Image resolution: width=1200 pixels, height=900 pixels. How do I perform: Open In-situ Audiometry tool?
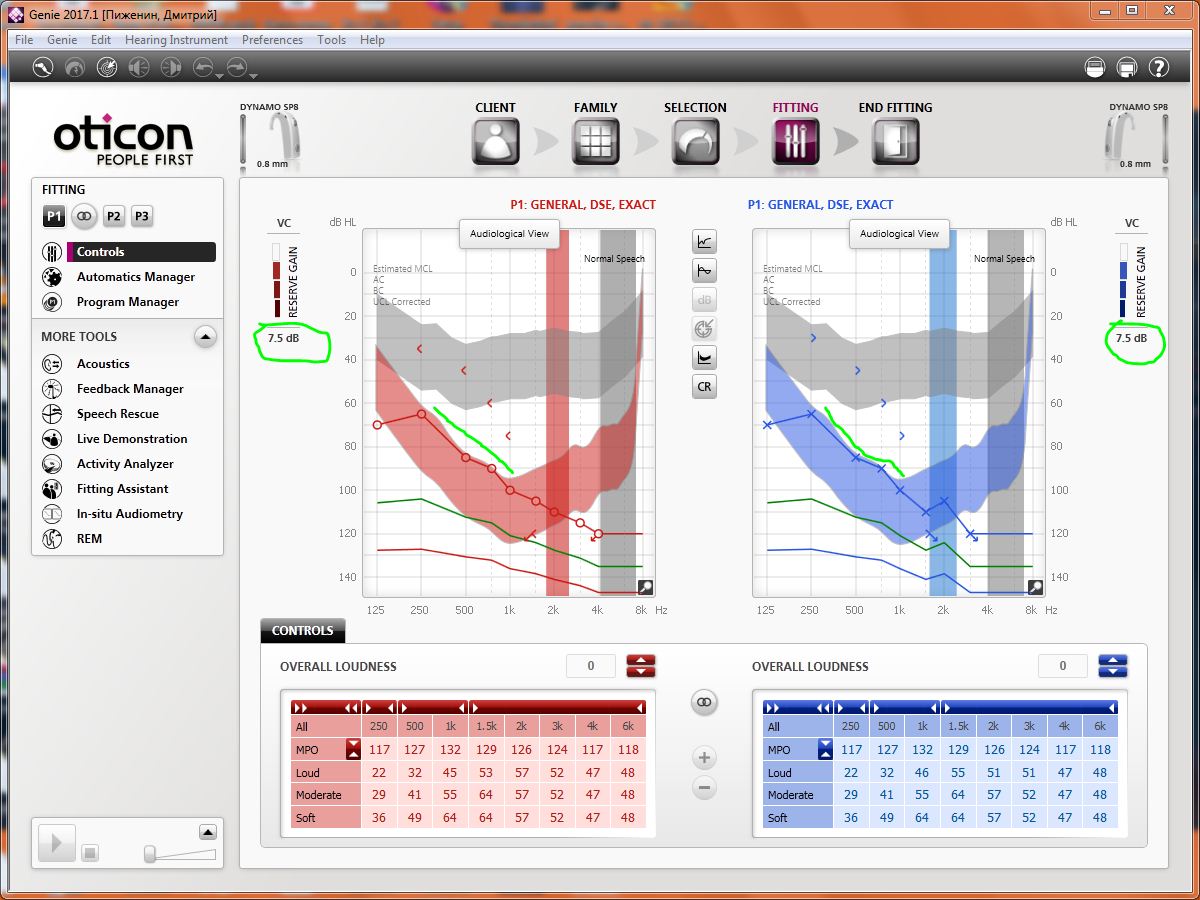pos(130,514)
